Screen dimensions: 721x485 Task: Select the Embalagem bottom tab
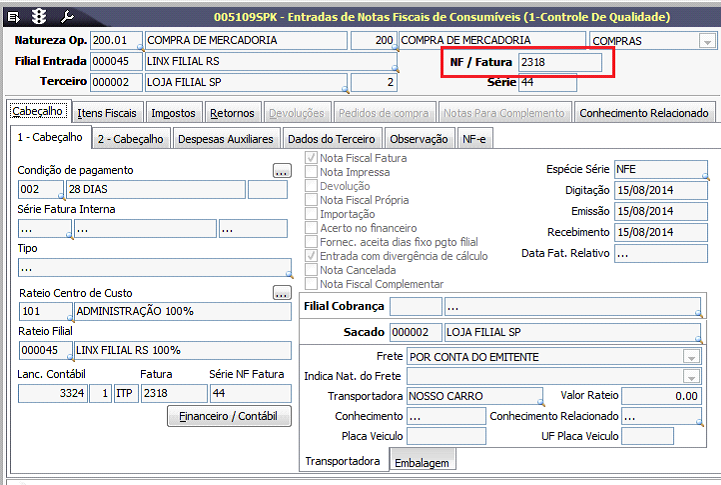pyautogui.click(x=423, y=463)
